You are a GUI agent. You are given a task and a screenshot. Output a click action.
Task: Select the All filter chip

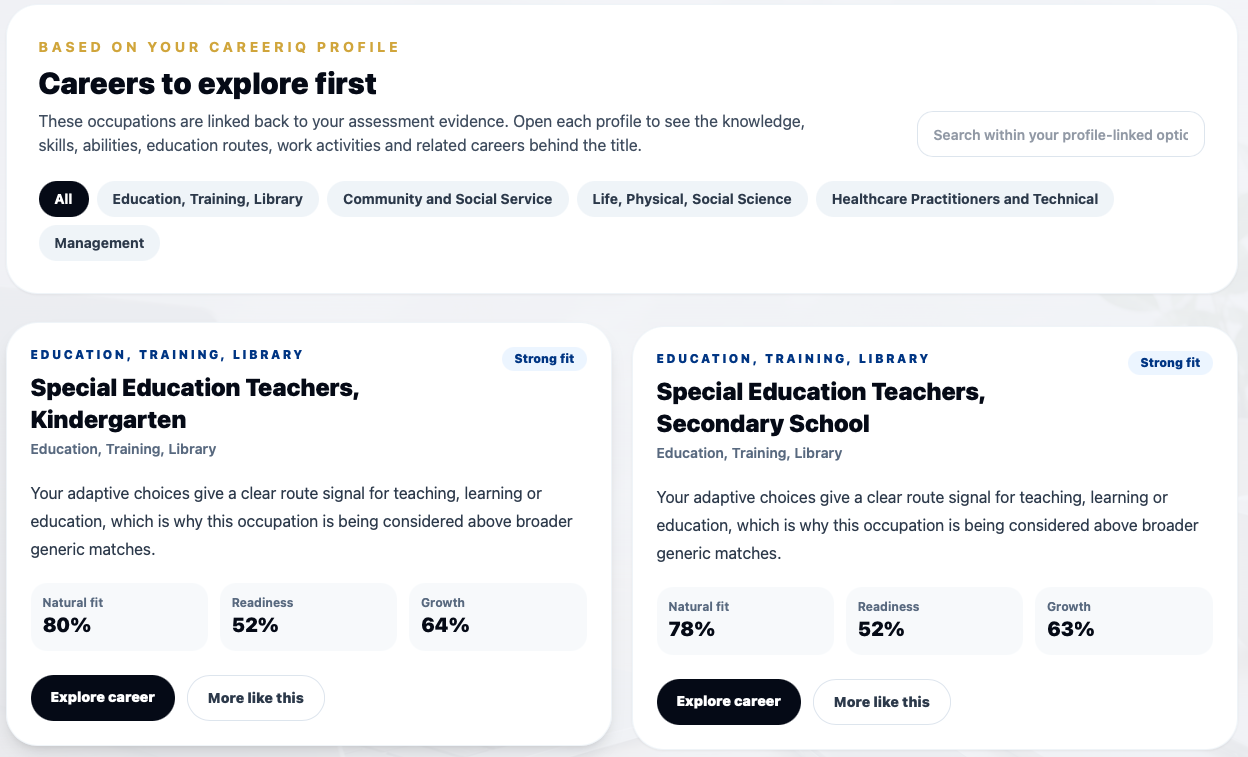tap(64, 199)
